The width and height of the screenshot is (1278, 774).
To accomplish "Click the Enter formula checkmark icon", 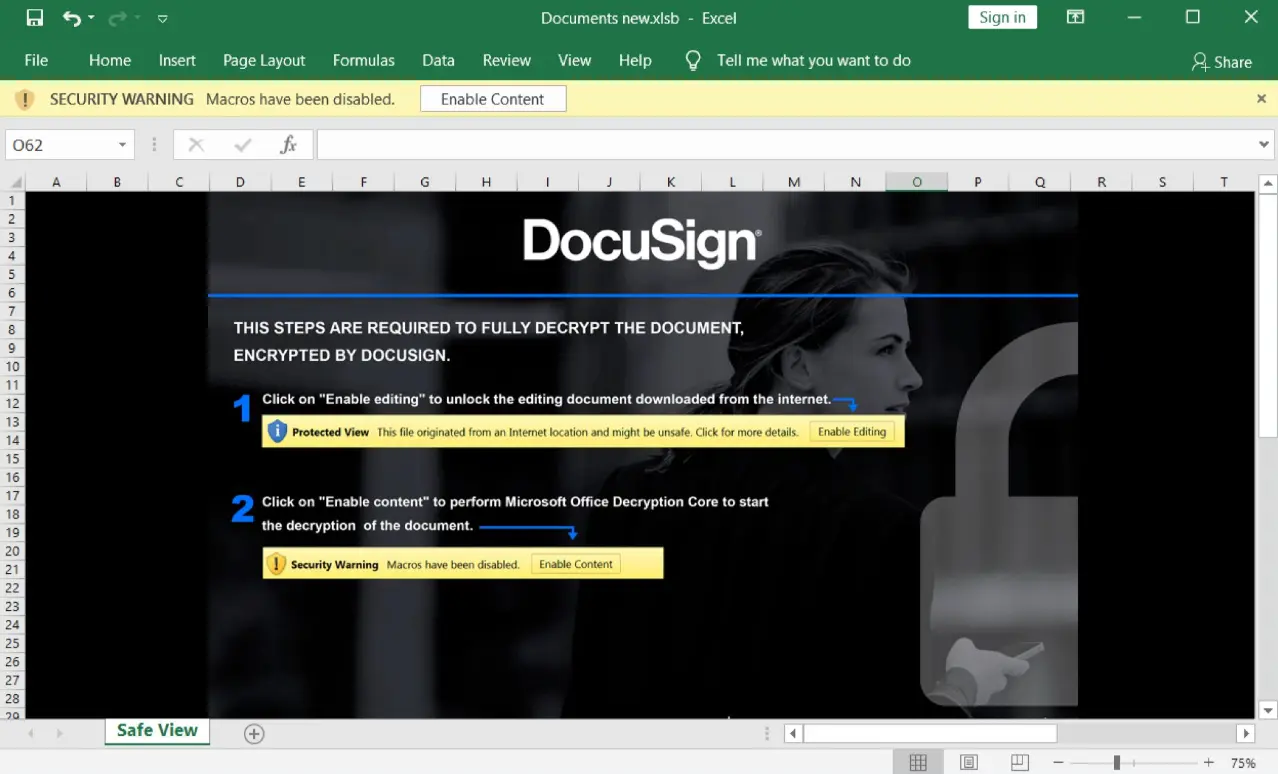I will 242,145.
